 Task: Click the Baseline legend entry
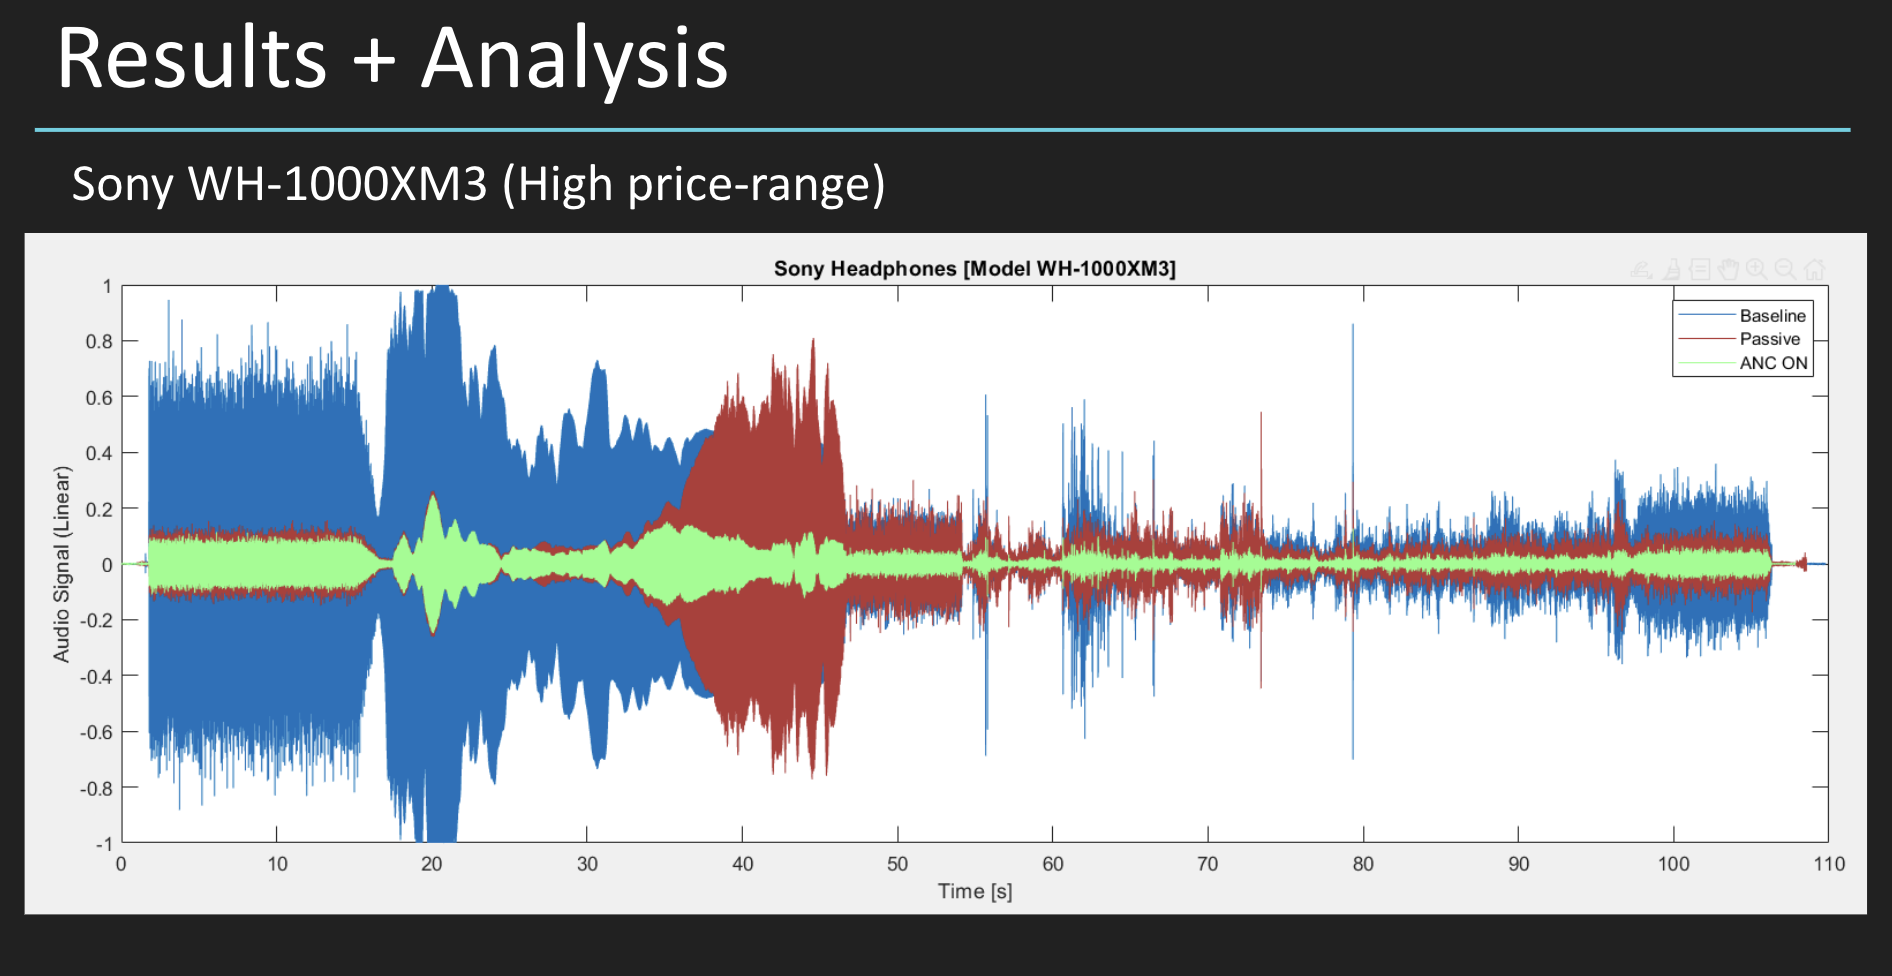(x=1772, y=316)
